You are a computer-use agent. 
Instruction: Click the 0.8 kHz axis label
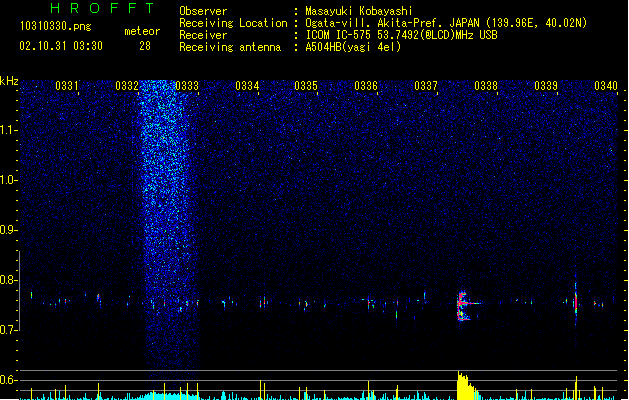(x=8, y=280)
